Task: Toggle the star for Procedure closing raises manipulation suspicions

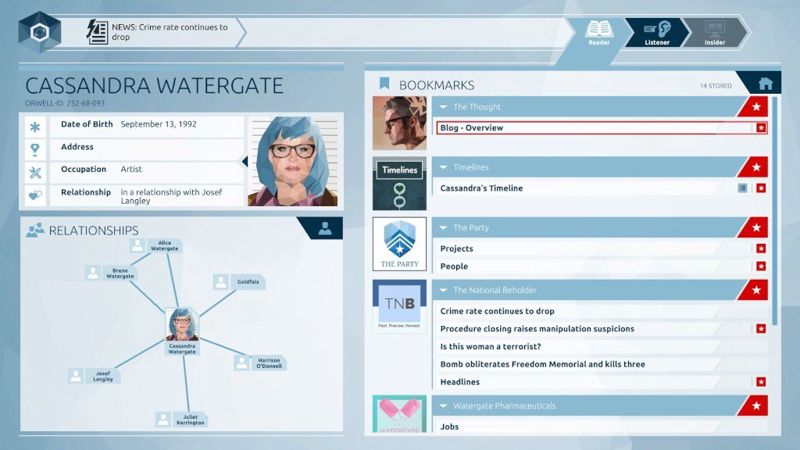Action: [x=761, y=329]
